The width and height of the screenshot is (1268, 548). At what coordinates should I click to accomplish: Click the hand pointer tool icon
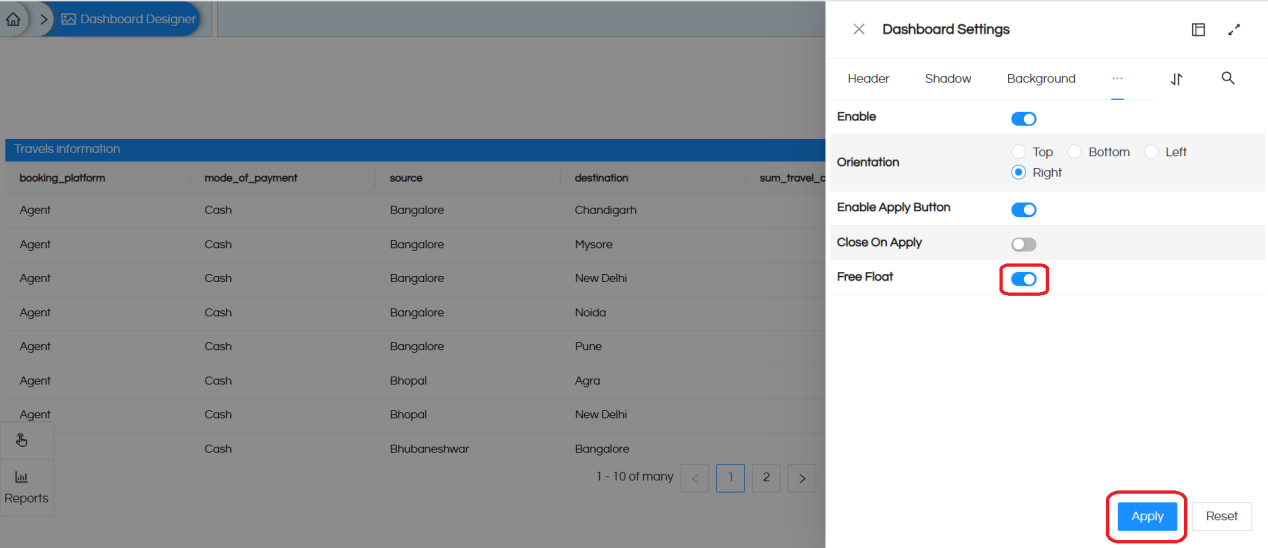[22, 440]
